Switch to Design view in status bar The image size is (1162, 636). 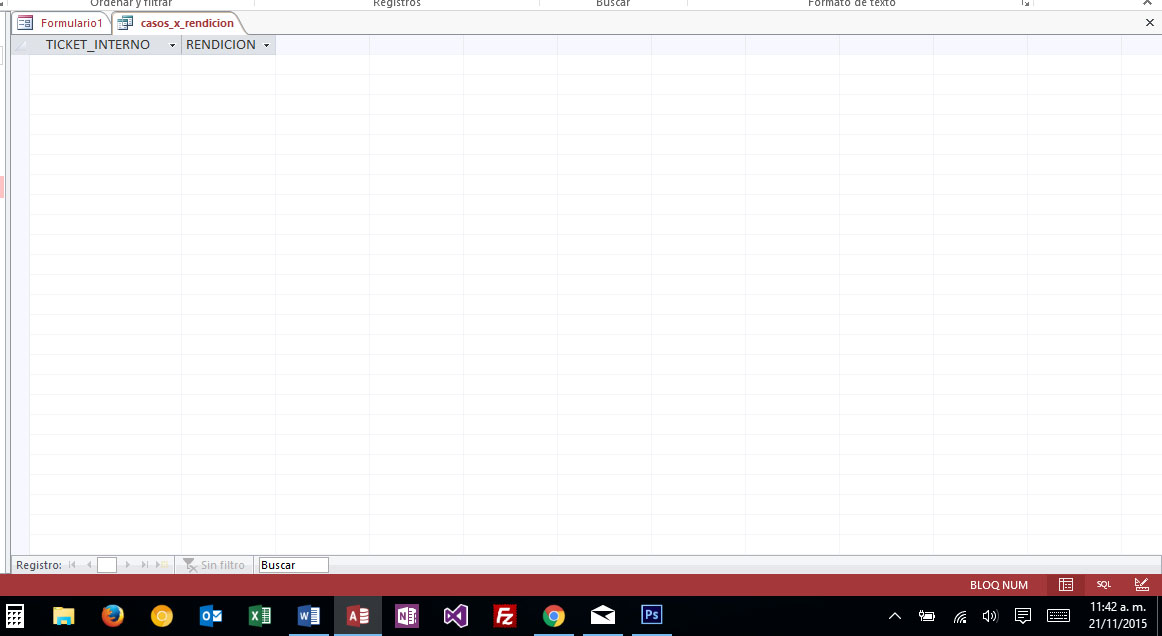point(1142,585)
